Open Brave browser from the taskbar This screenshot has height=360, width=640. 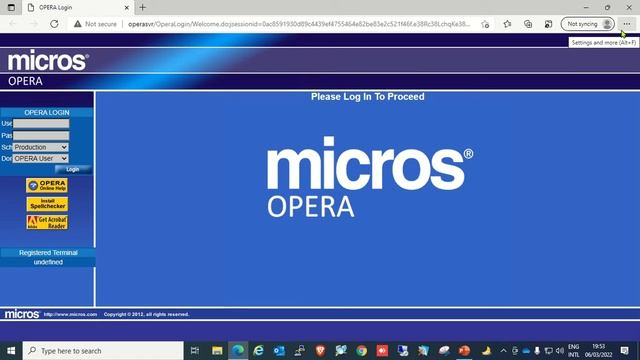click(320, 351)
